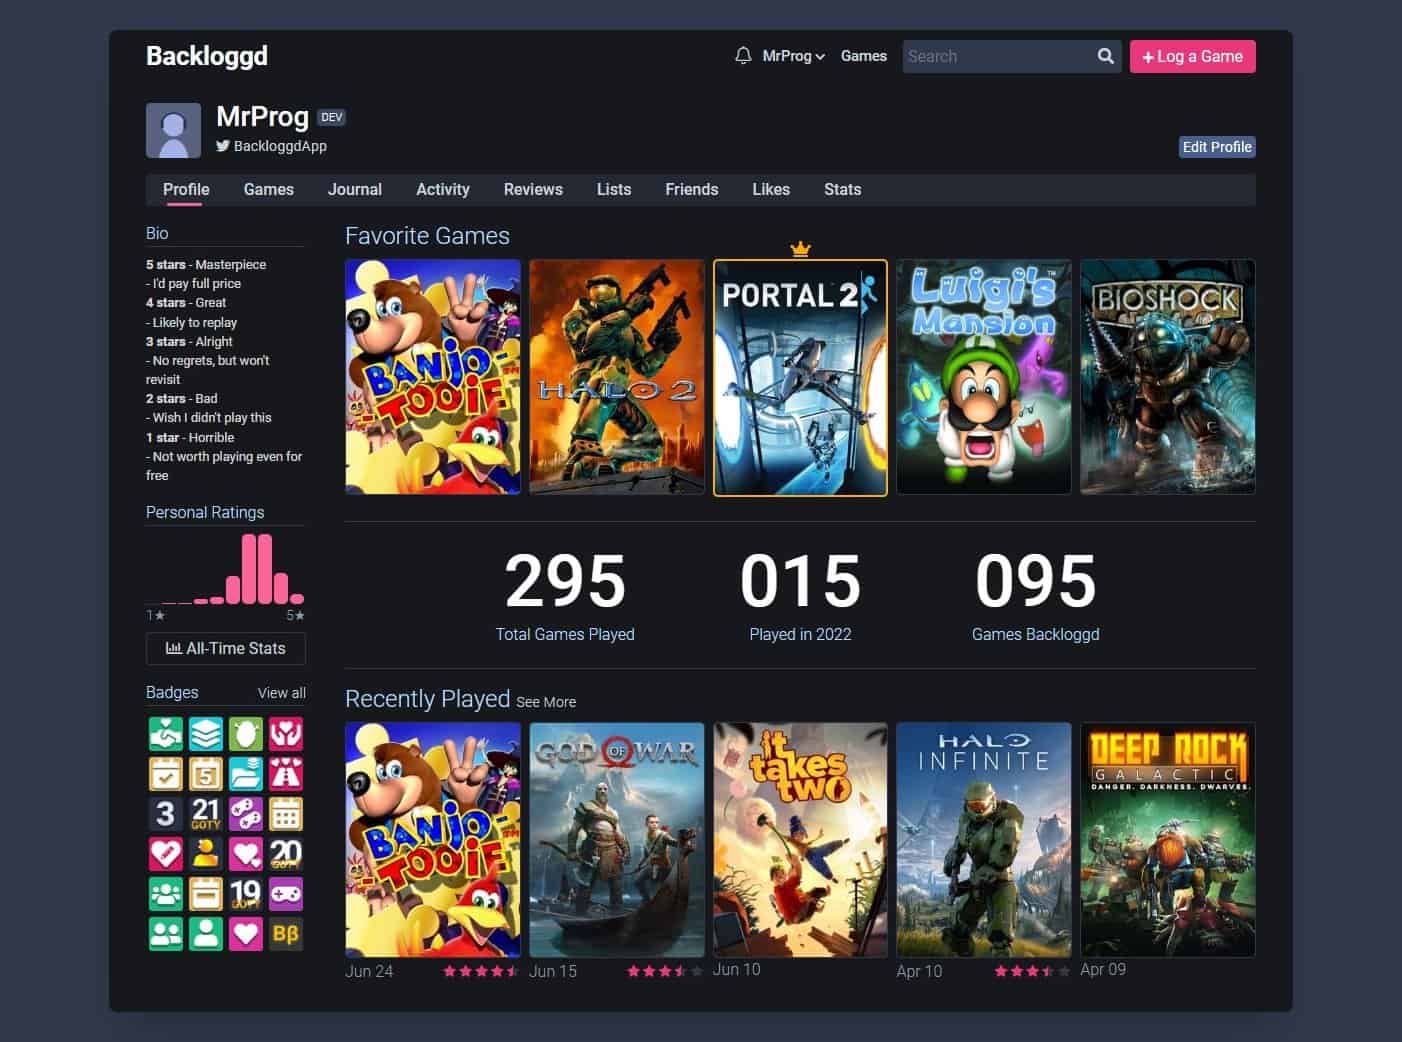Click the 21 GOTY badge

pyautogui.click(x=206, y=813)
